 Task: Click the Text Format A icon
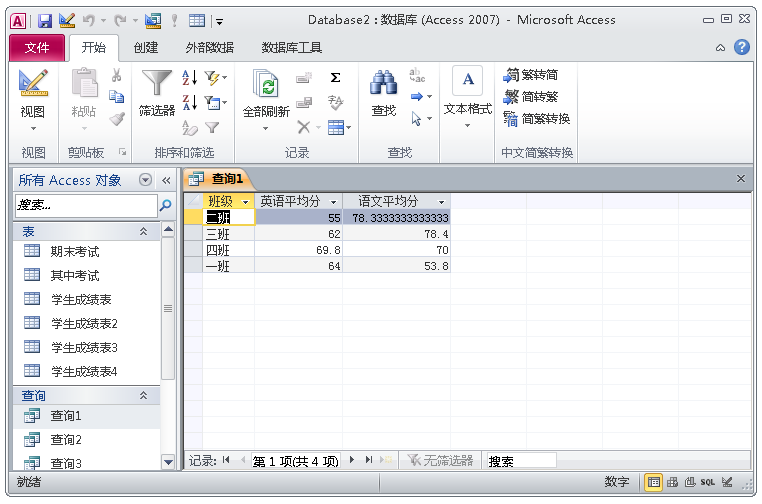point(468,80)
